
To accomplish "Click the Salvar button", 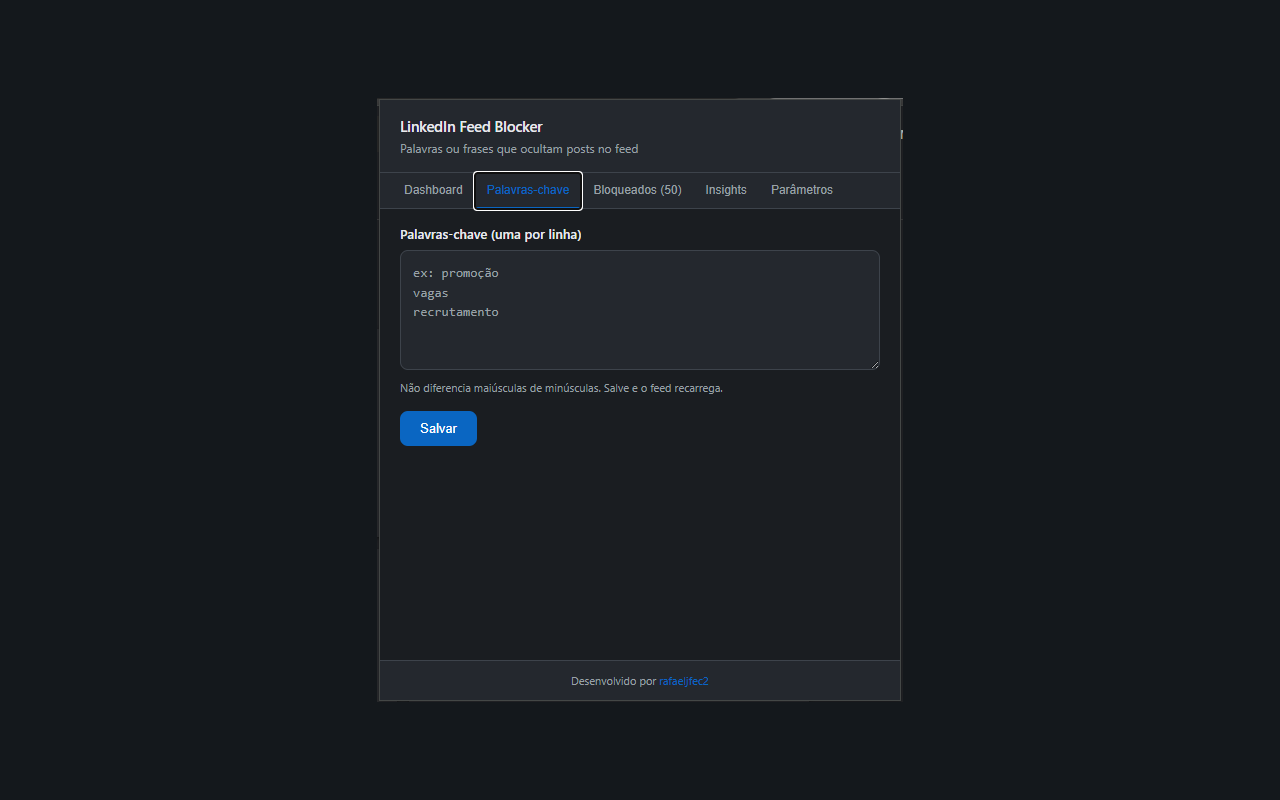I will click(438, 428).
